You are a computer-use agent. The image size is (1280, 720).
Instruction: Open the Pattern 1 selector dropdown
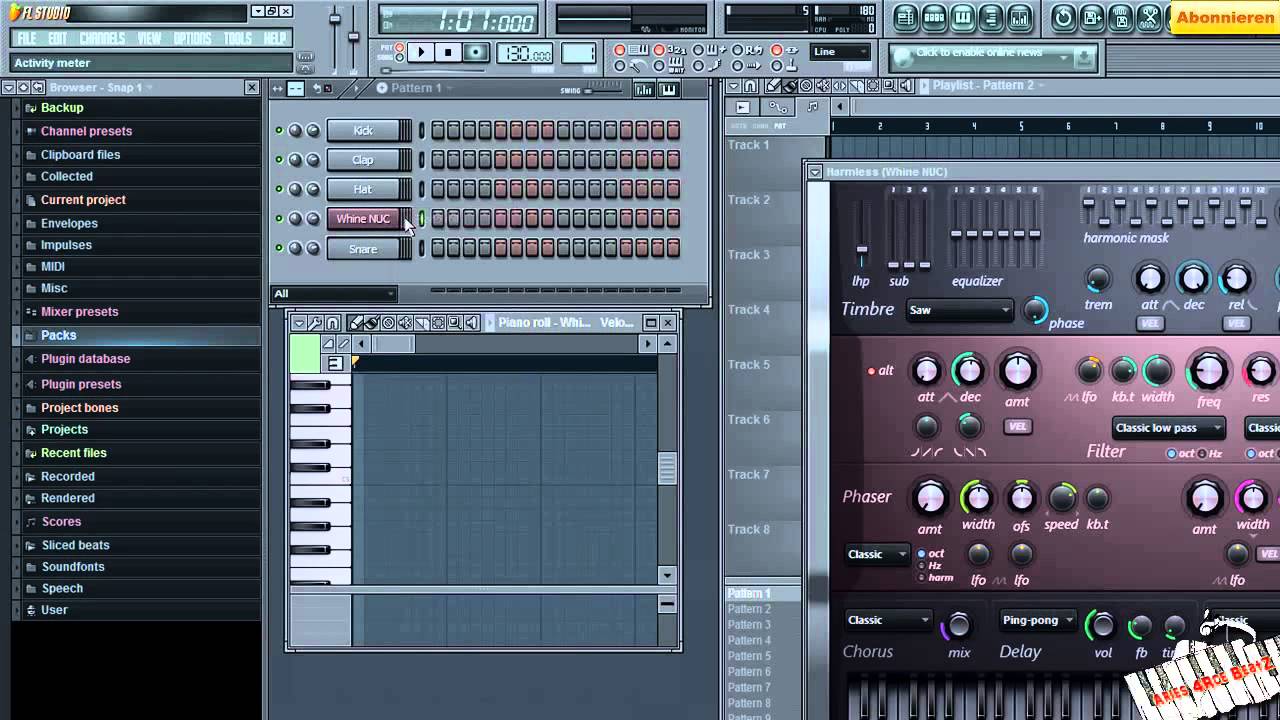coord(416,88)
